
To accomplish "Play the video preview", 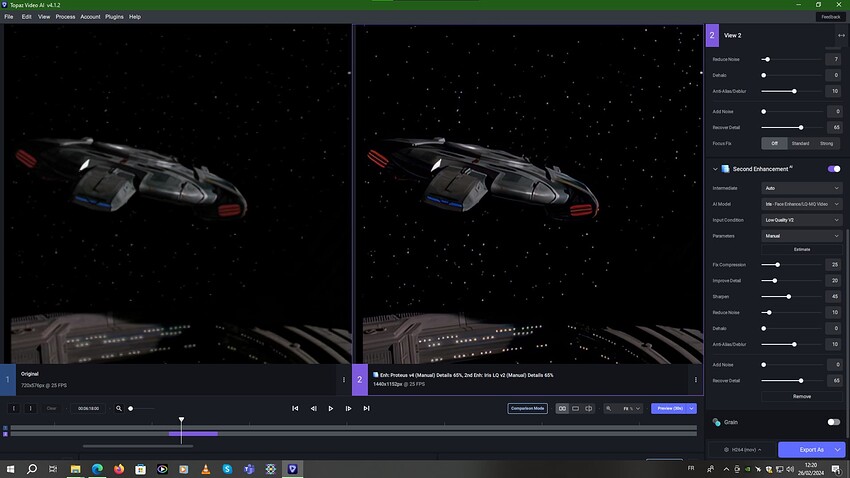I will pos(331,408).
